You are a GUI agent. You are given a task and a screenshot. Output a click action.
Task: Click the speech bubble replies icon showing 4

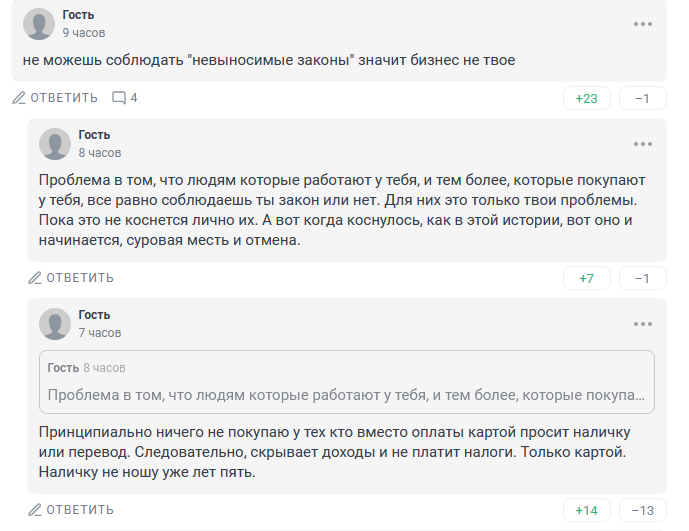119,98
